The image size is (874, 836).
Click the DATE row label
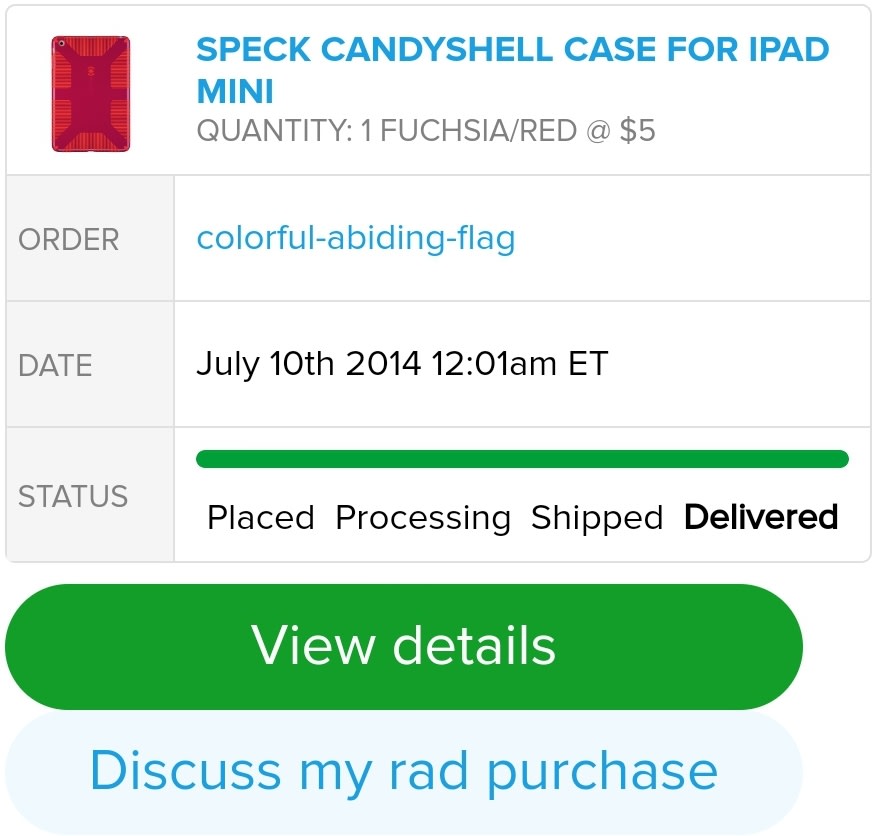click(55, 365)
